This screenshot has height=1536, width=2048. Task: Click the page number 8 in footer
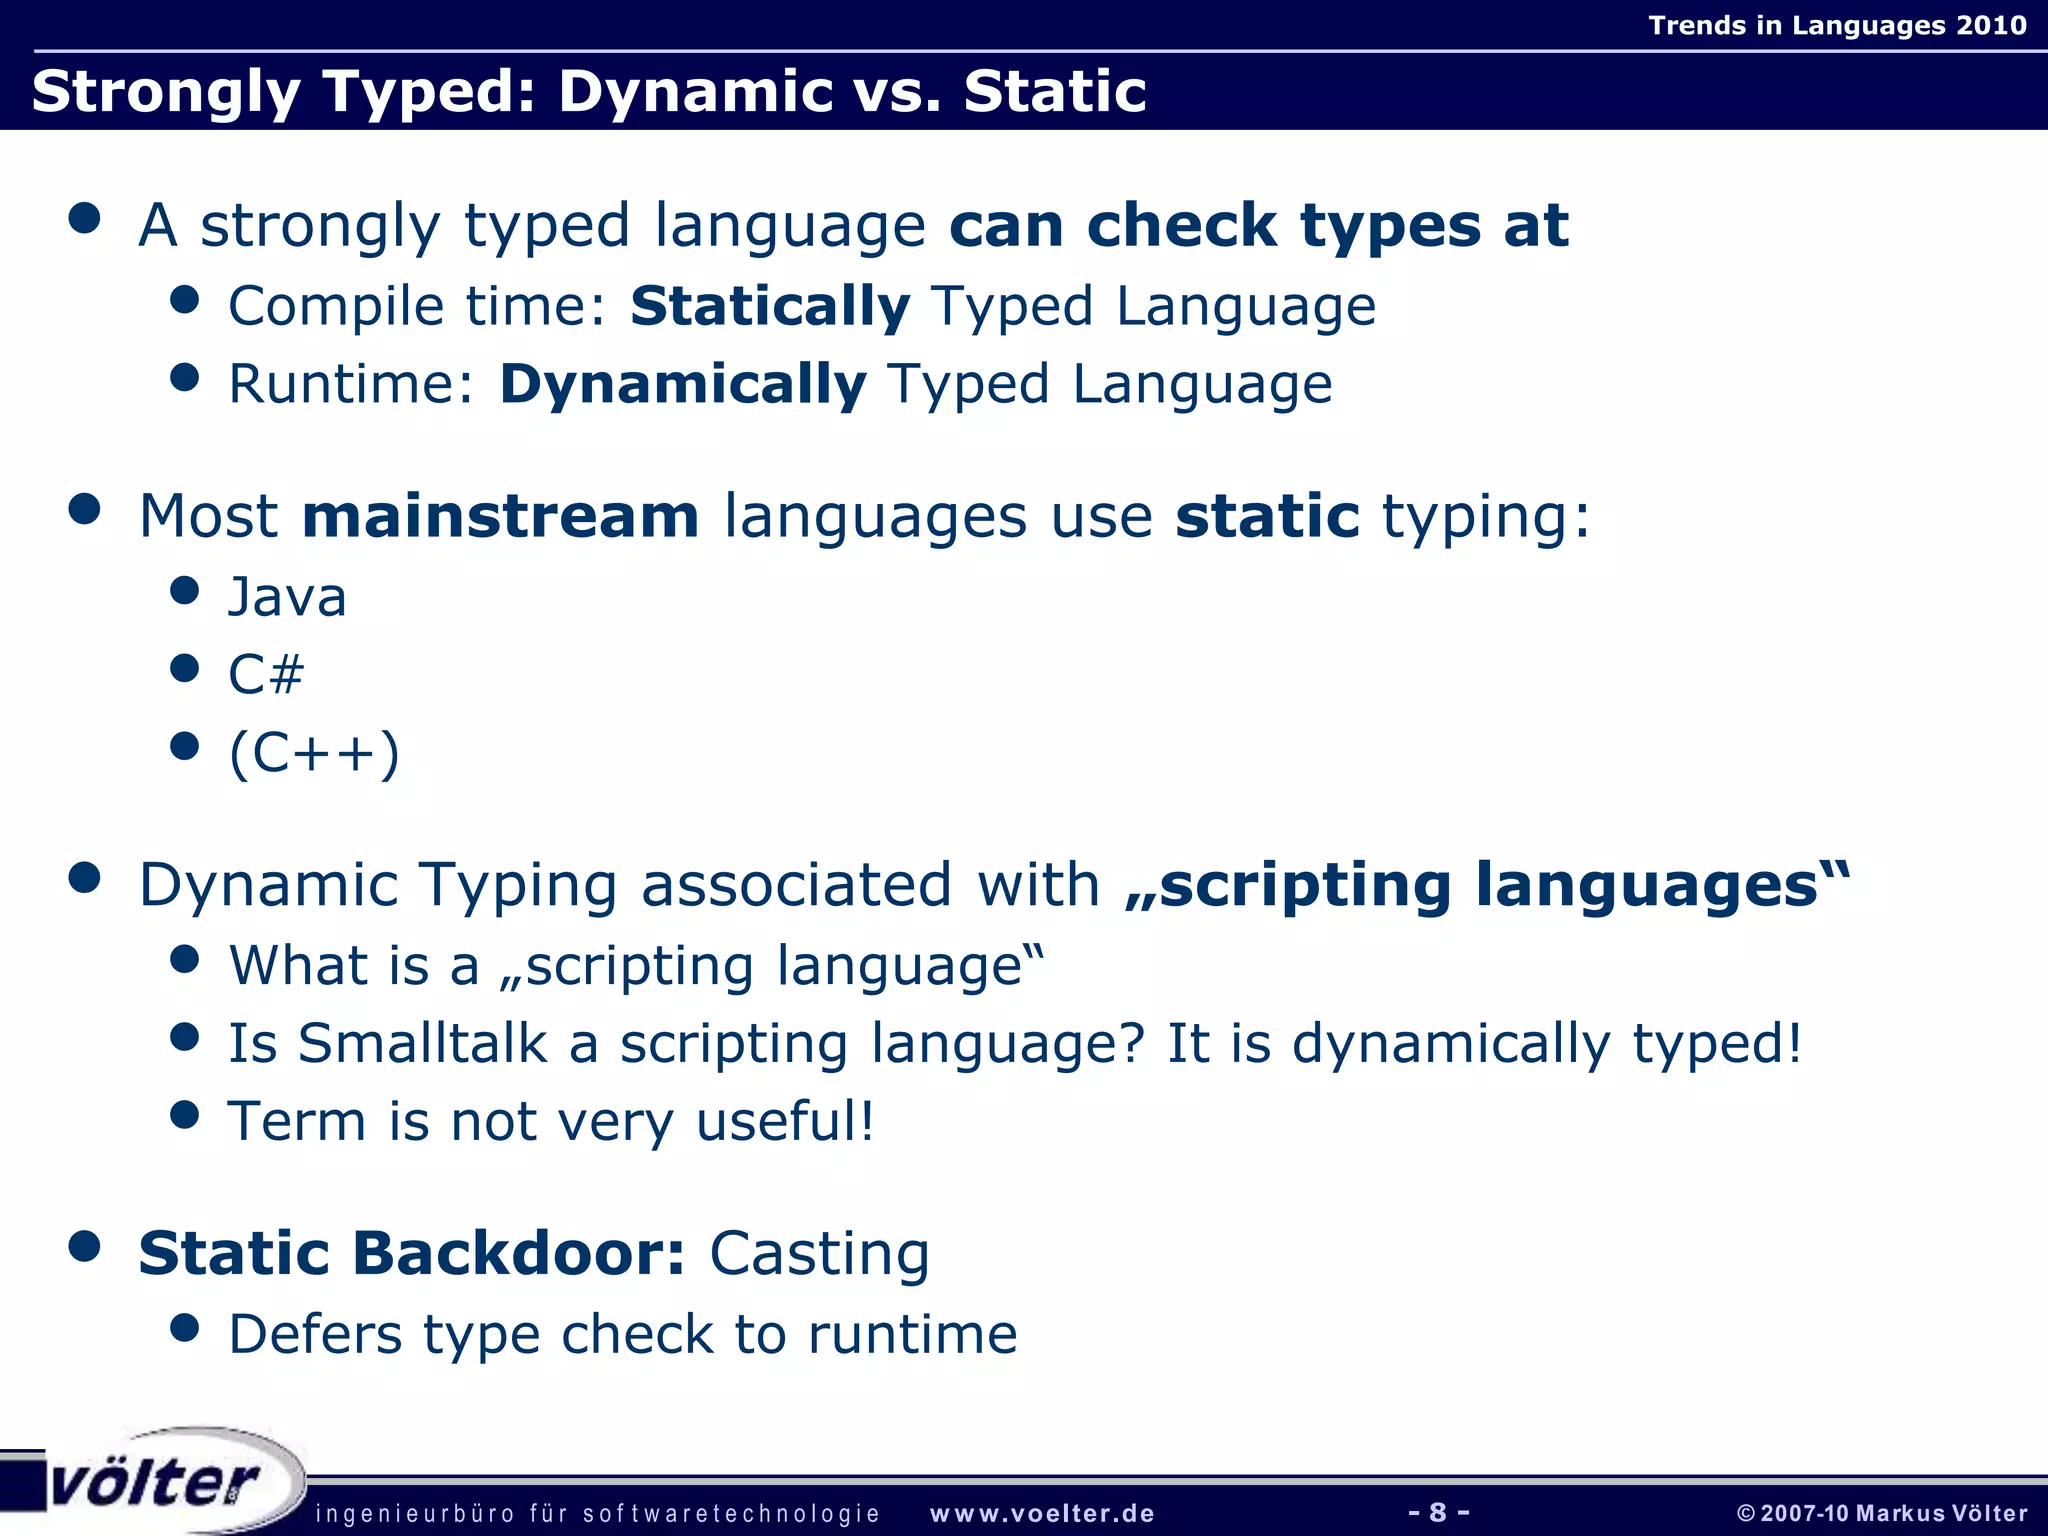pos(1438,1511)
